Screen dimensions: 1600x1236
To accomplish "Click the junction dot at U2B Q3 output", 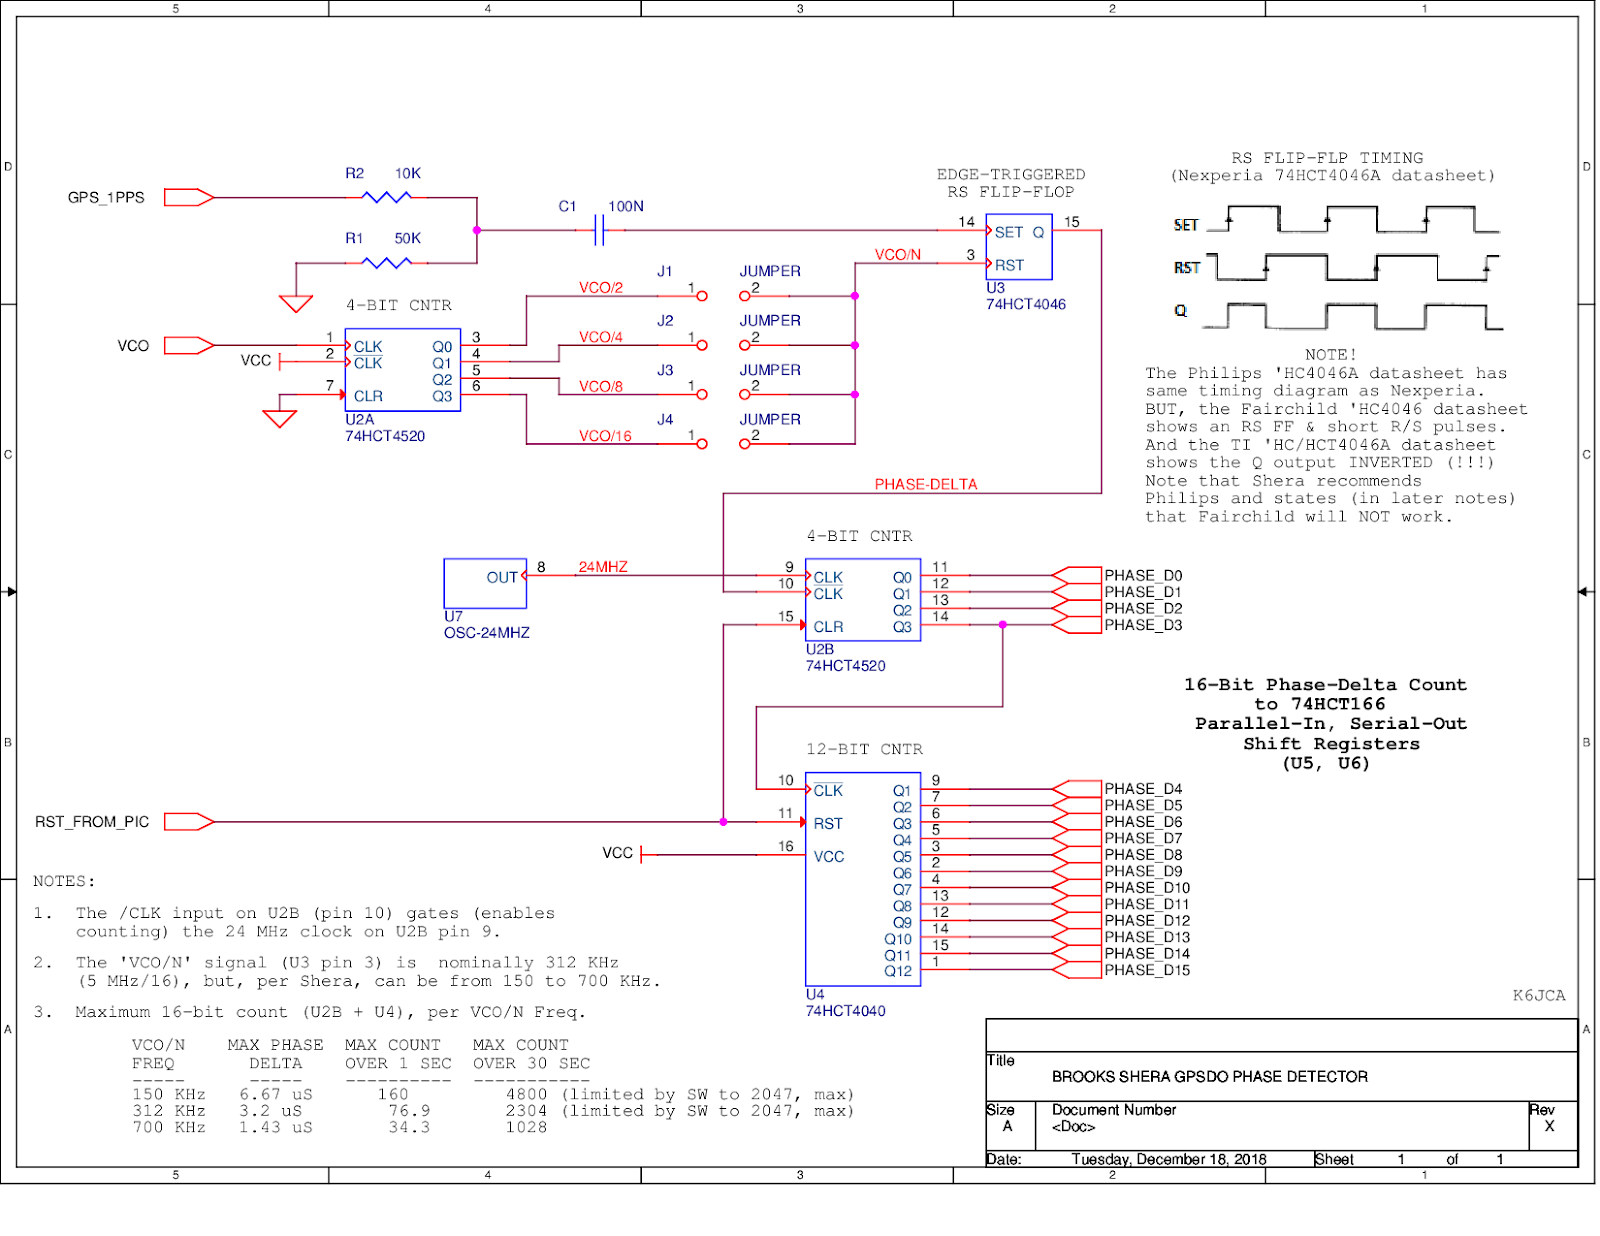I will pyautogui.click(x=1003, y=625).
